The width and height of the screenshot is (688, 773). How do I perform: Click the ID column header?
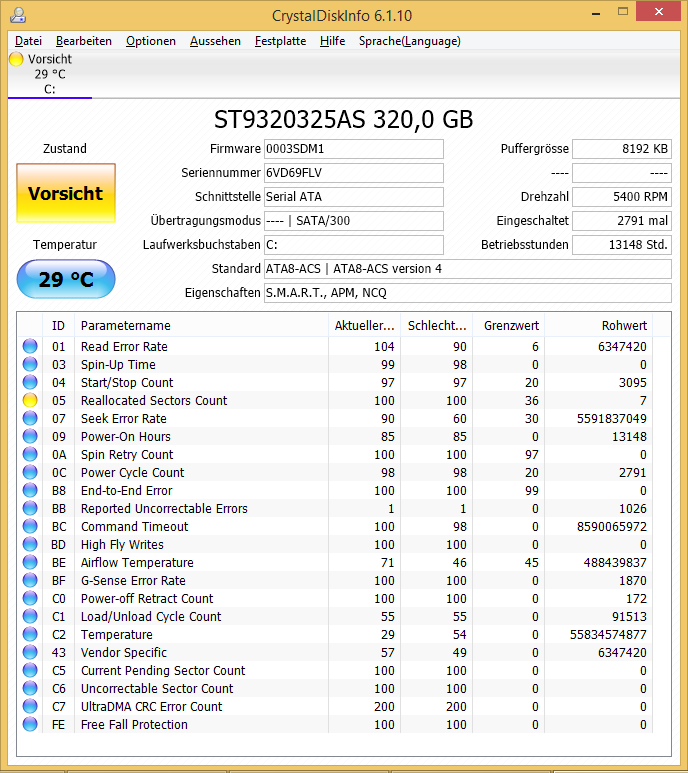tap(59, 325)
